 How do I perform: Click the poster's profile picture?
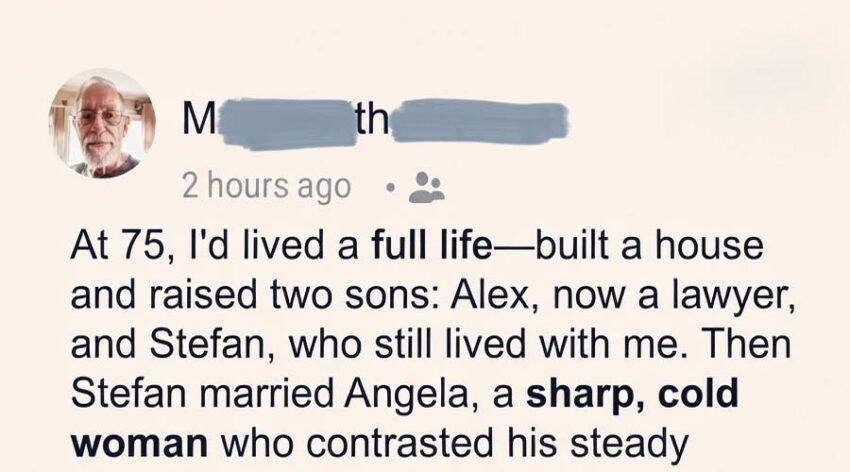point(101,123)
